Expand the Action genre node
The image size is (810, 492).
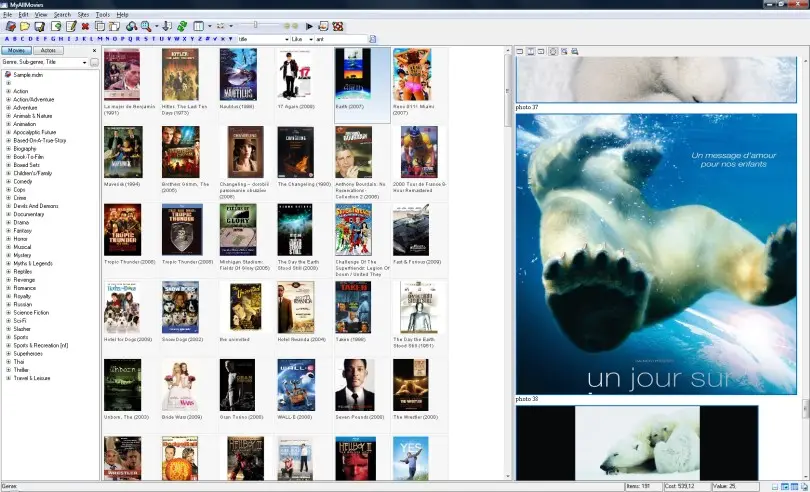(x=8, y=91)
